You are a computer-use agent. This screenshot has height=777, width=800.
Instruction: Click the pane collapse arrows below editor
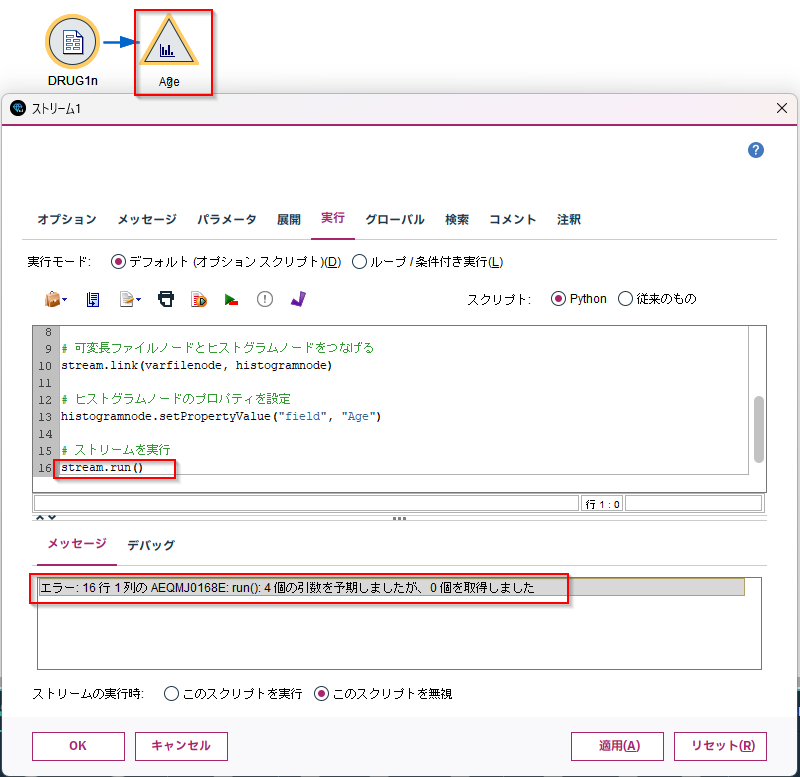[x=45, y=518]
